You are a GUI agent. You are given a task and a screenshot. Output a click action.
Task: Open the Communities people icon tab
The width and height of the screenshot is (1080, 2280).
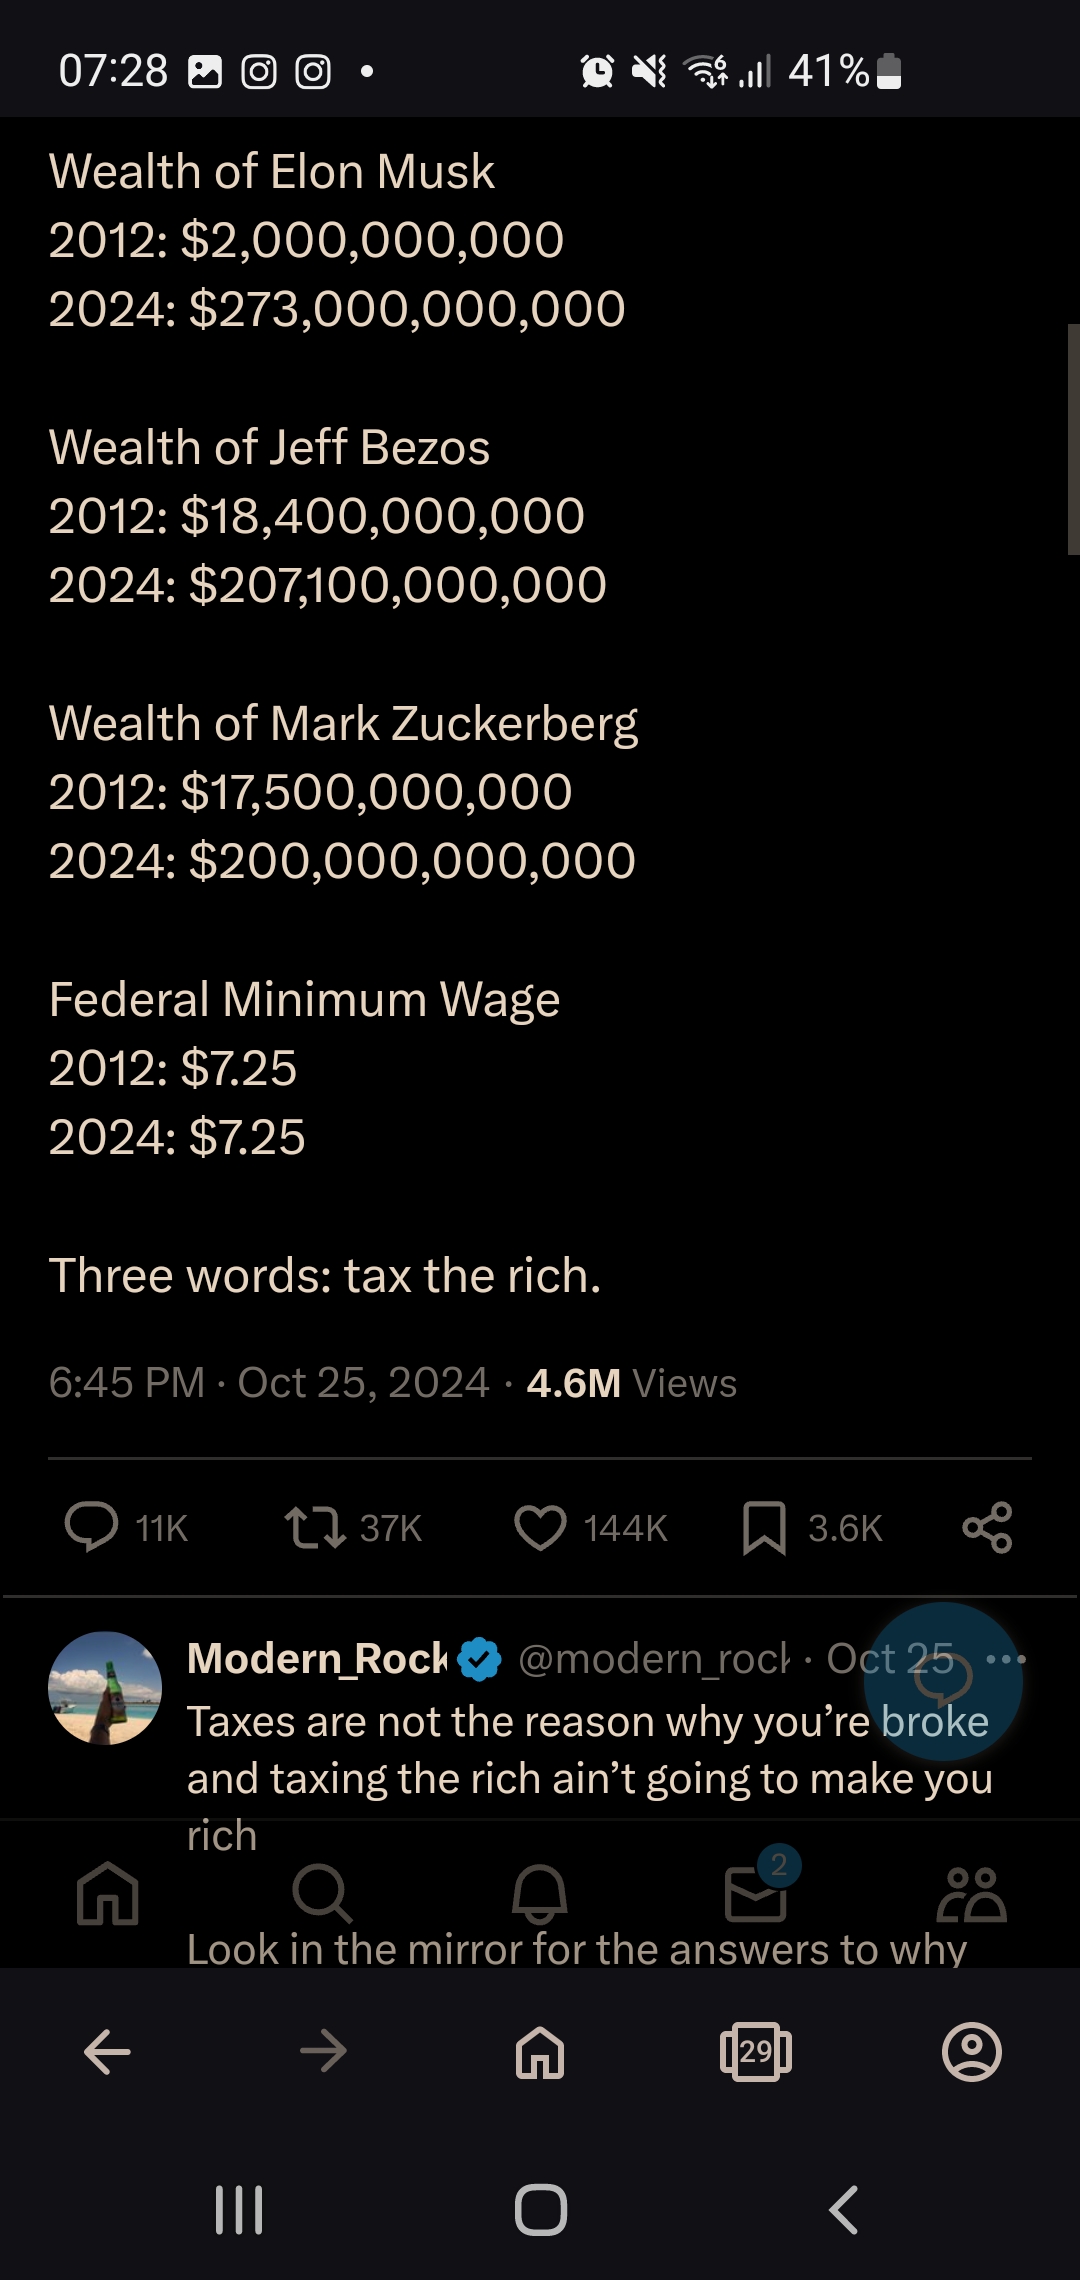coord(972,1893)
